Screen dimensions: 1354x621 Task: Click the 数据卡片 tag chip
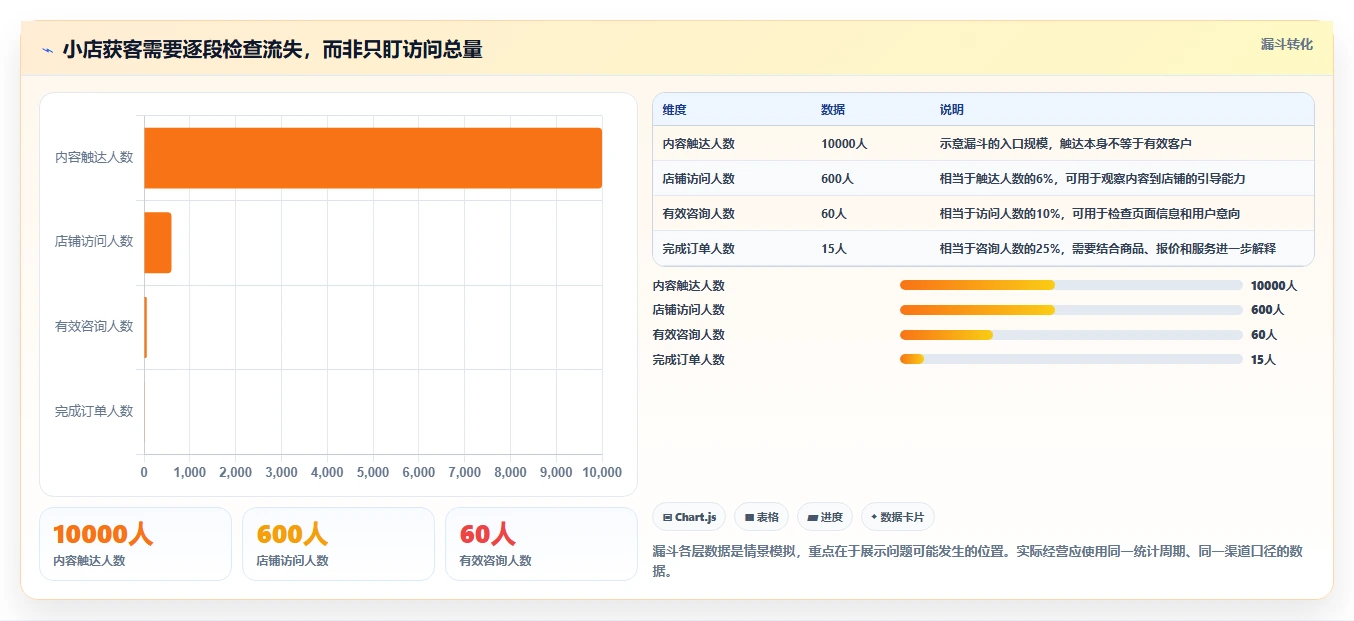[898, 517]
